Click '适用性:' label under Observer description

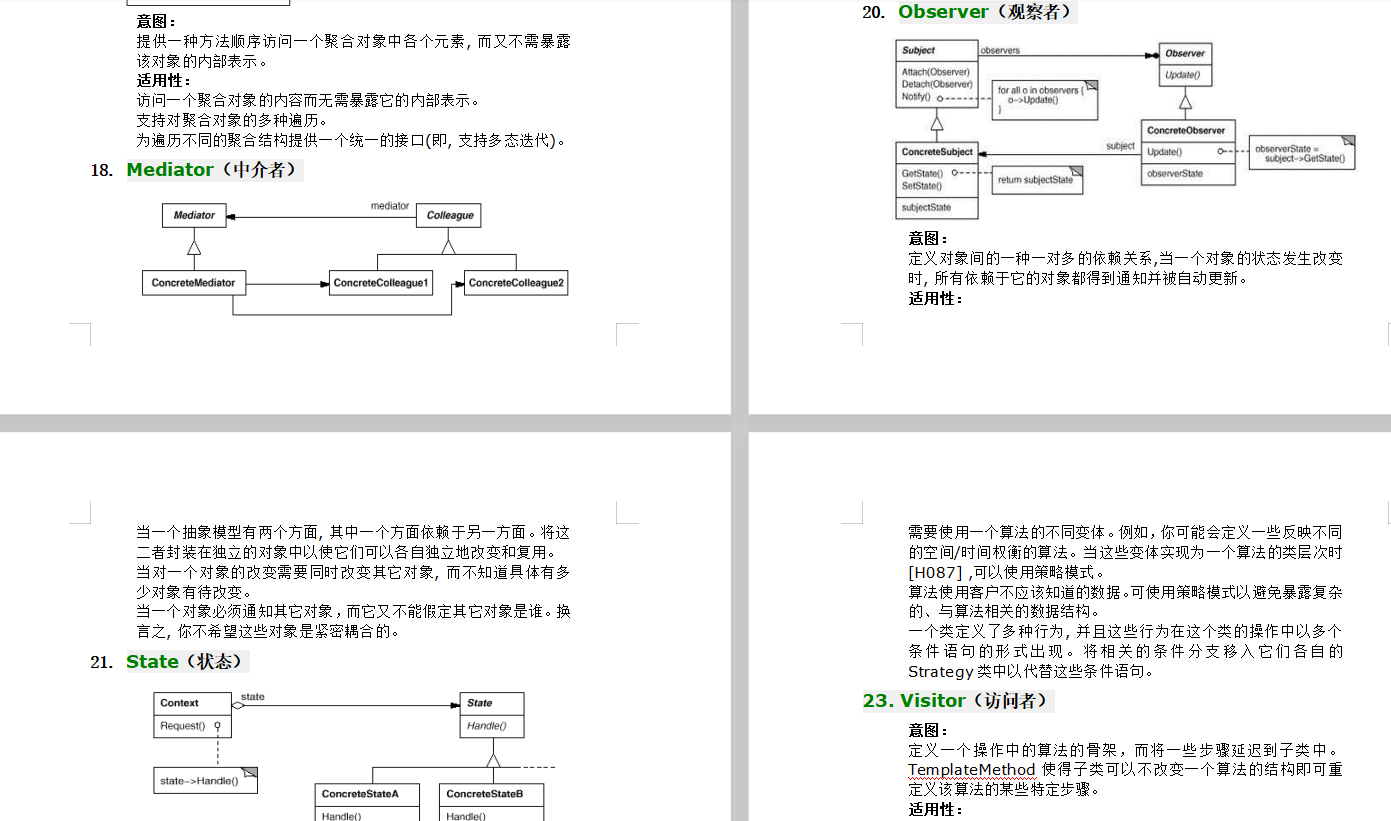click(936, 298)
